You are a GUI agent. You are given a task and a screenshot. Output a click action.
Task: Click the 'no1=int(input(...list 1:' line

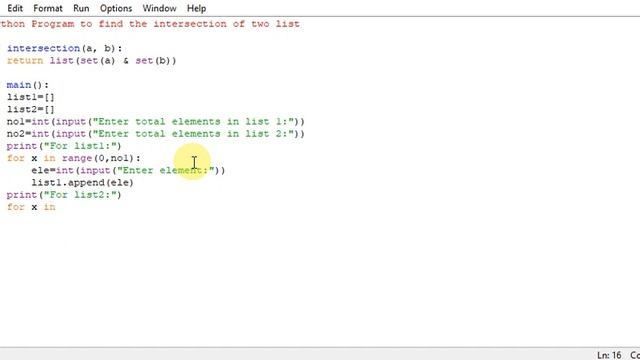point(156,122)
